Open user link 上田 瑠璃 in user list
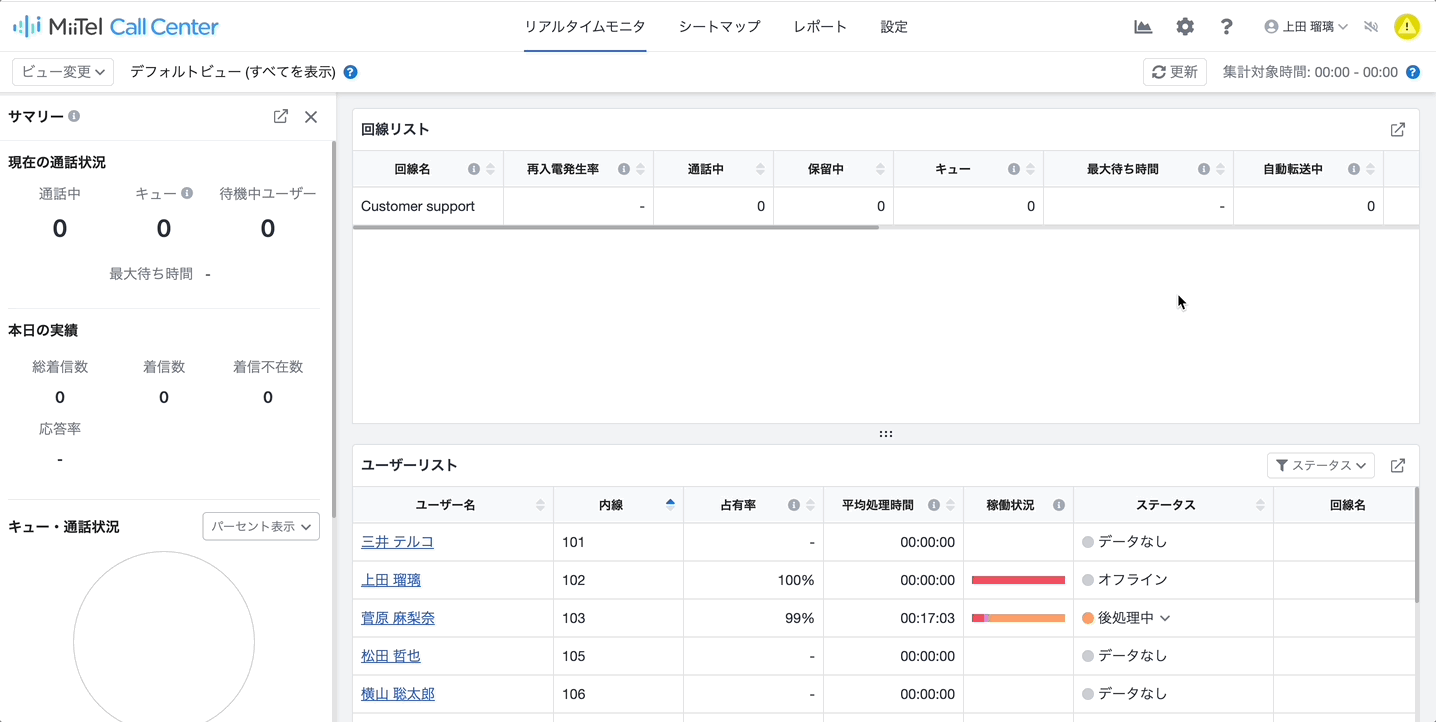This screenshot has width=1436, height=722. [x=391, y=580]
